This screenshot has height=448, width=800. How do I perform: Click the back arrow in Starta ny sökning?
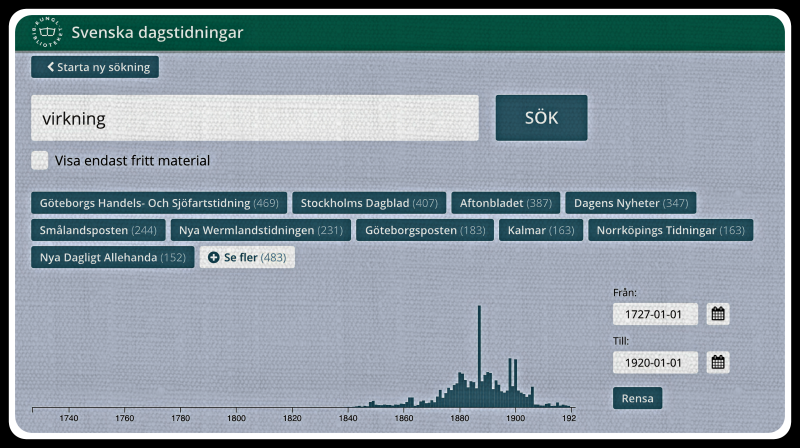[x=50, y=67]
